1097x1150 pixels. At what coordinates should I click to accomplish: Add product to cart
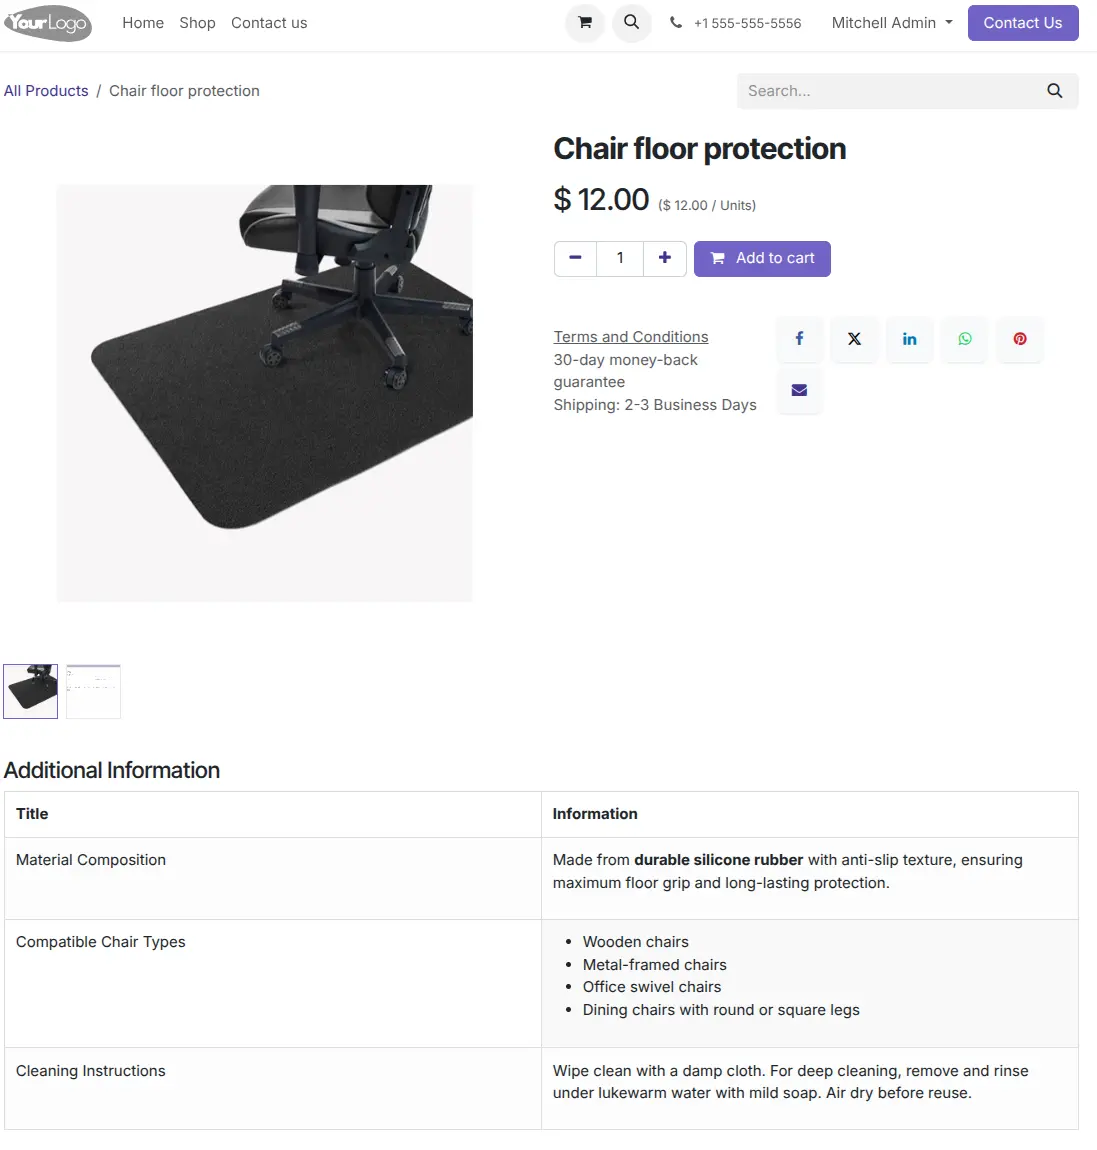[762, 258]
